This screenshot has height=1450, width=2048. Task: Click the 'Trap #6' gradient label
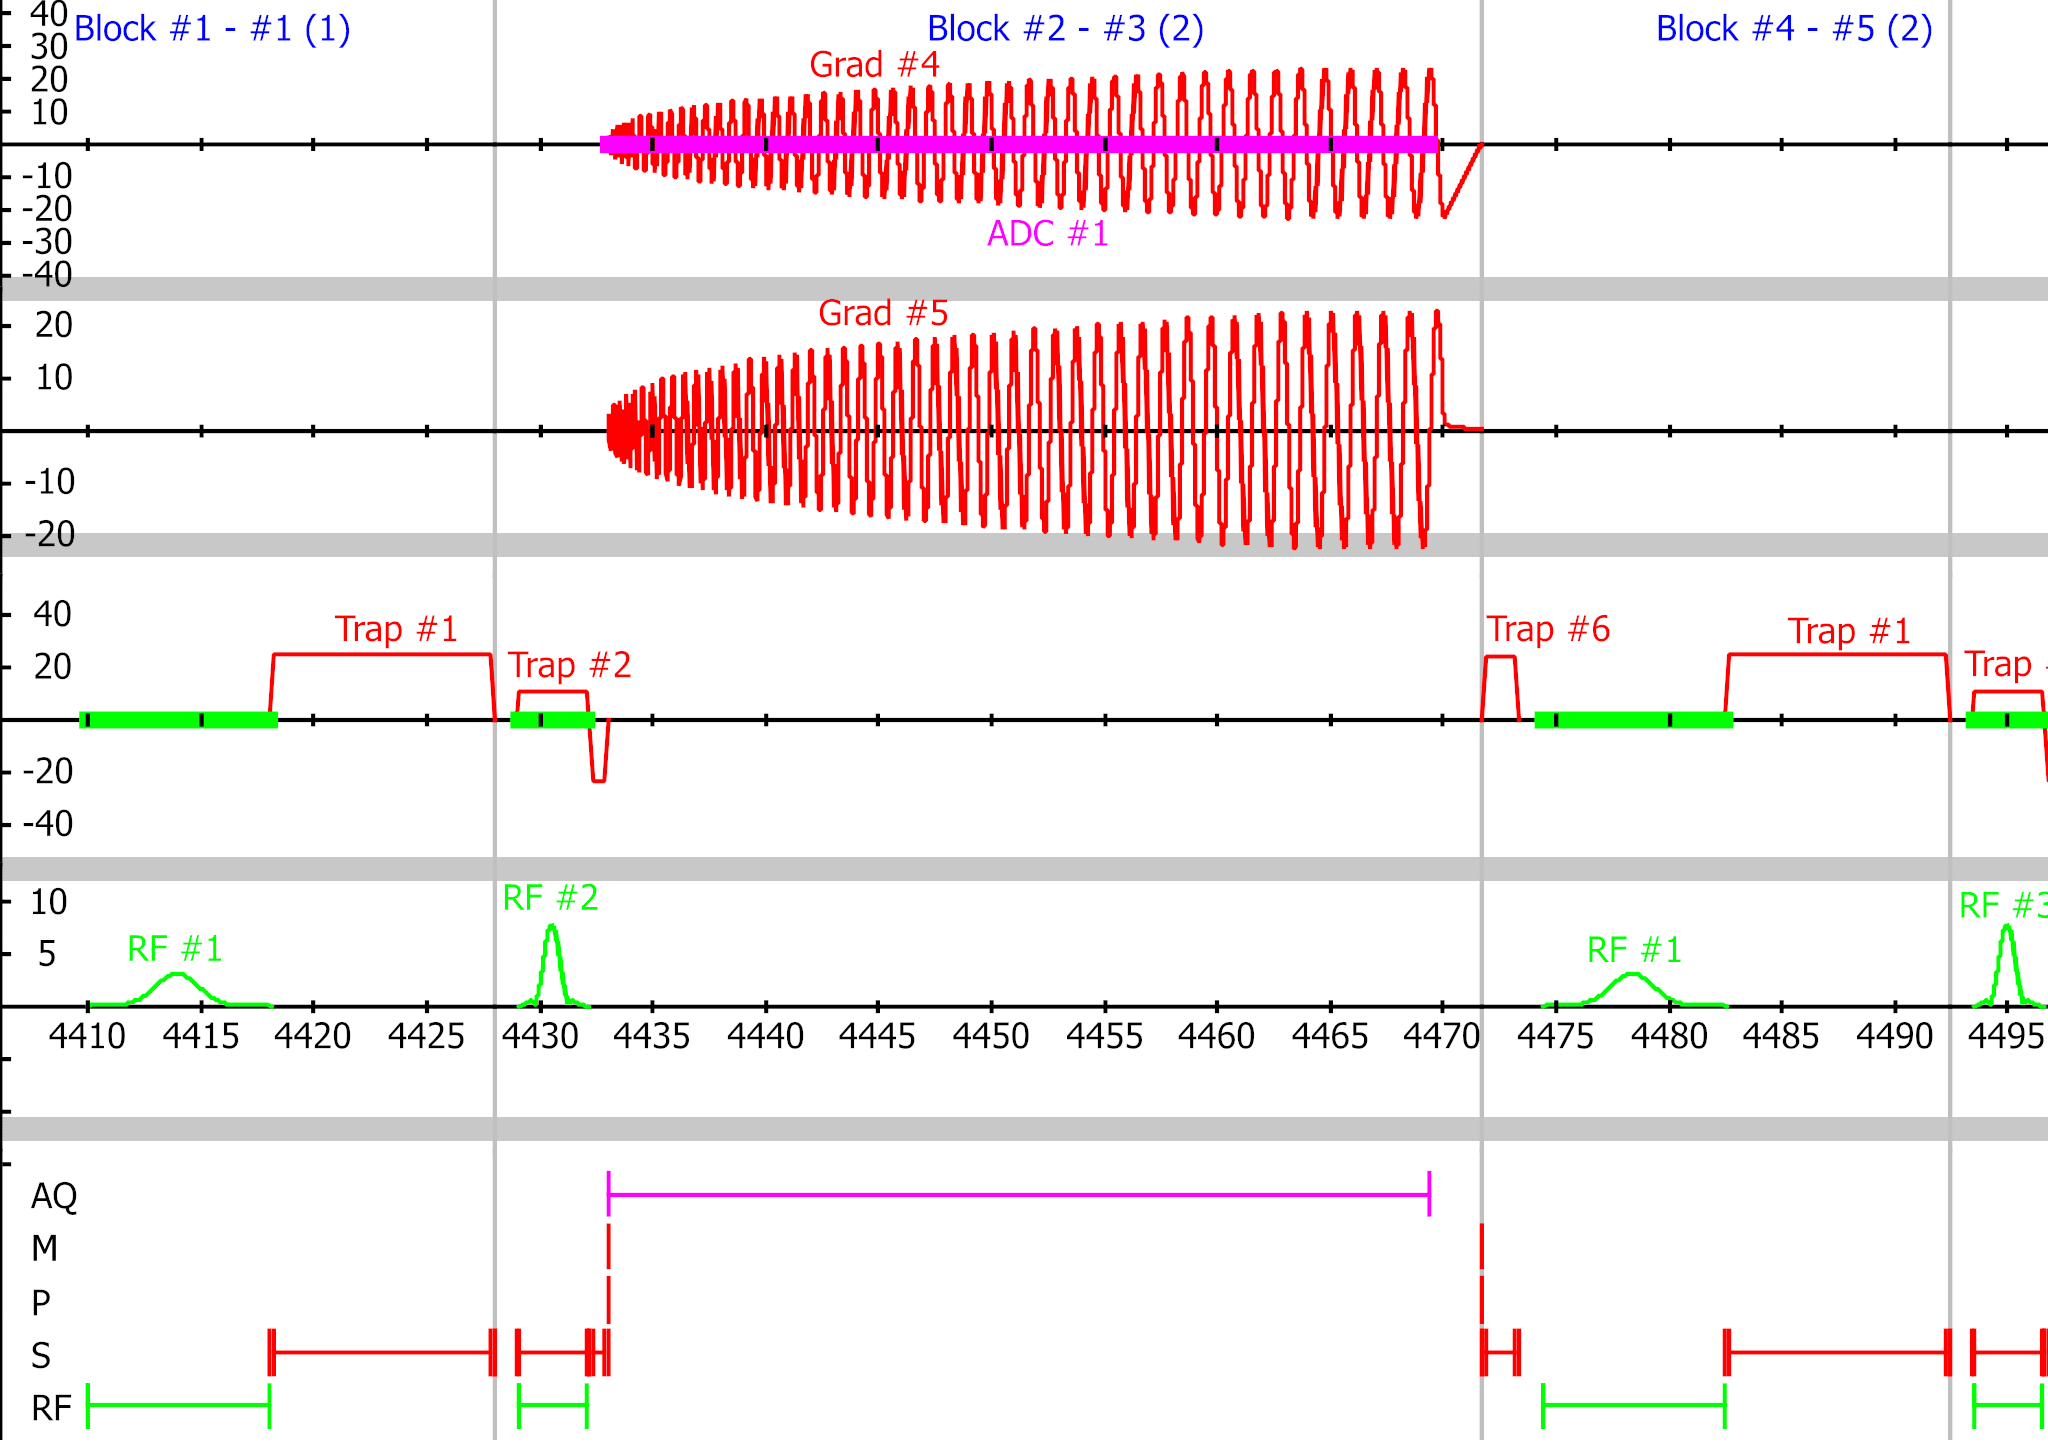tap(1548, 629)
